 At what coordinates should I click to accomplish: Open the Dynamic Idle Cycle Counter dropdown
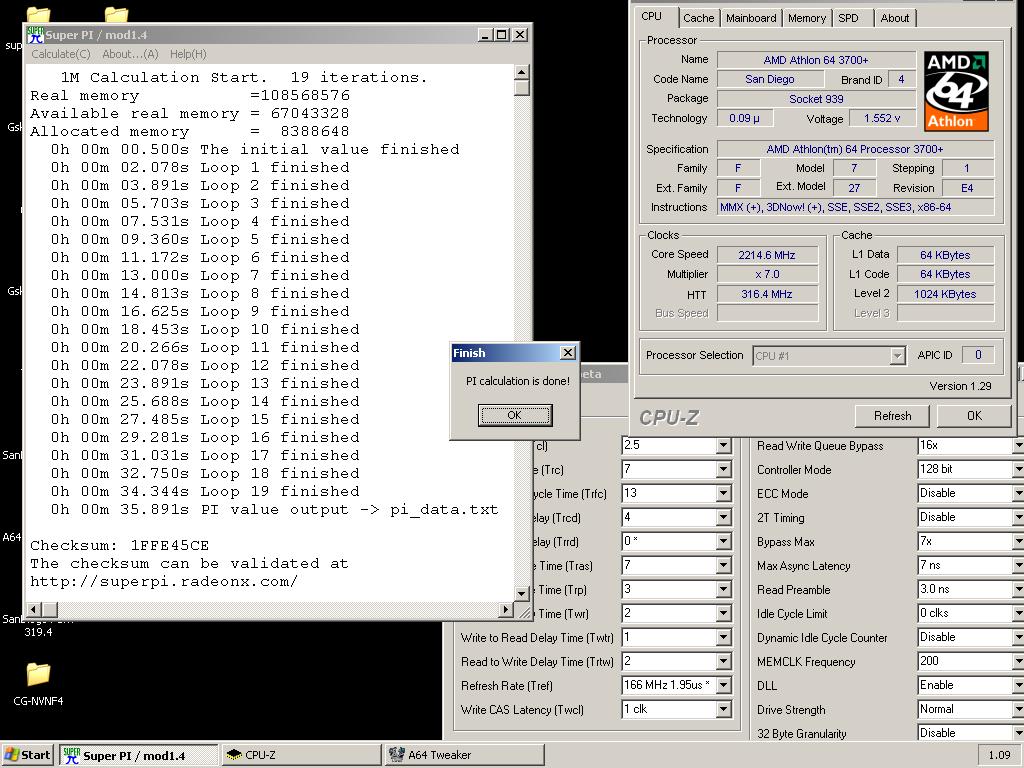tap(1018, 637)
